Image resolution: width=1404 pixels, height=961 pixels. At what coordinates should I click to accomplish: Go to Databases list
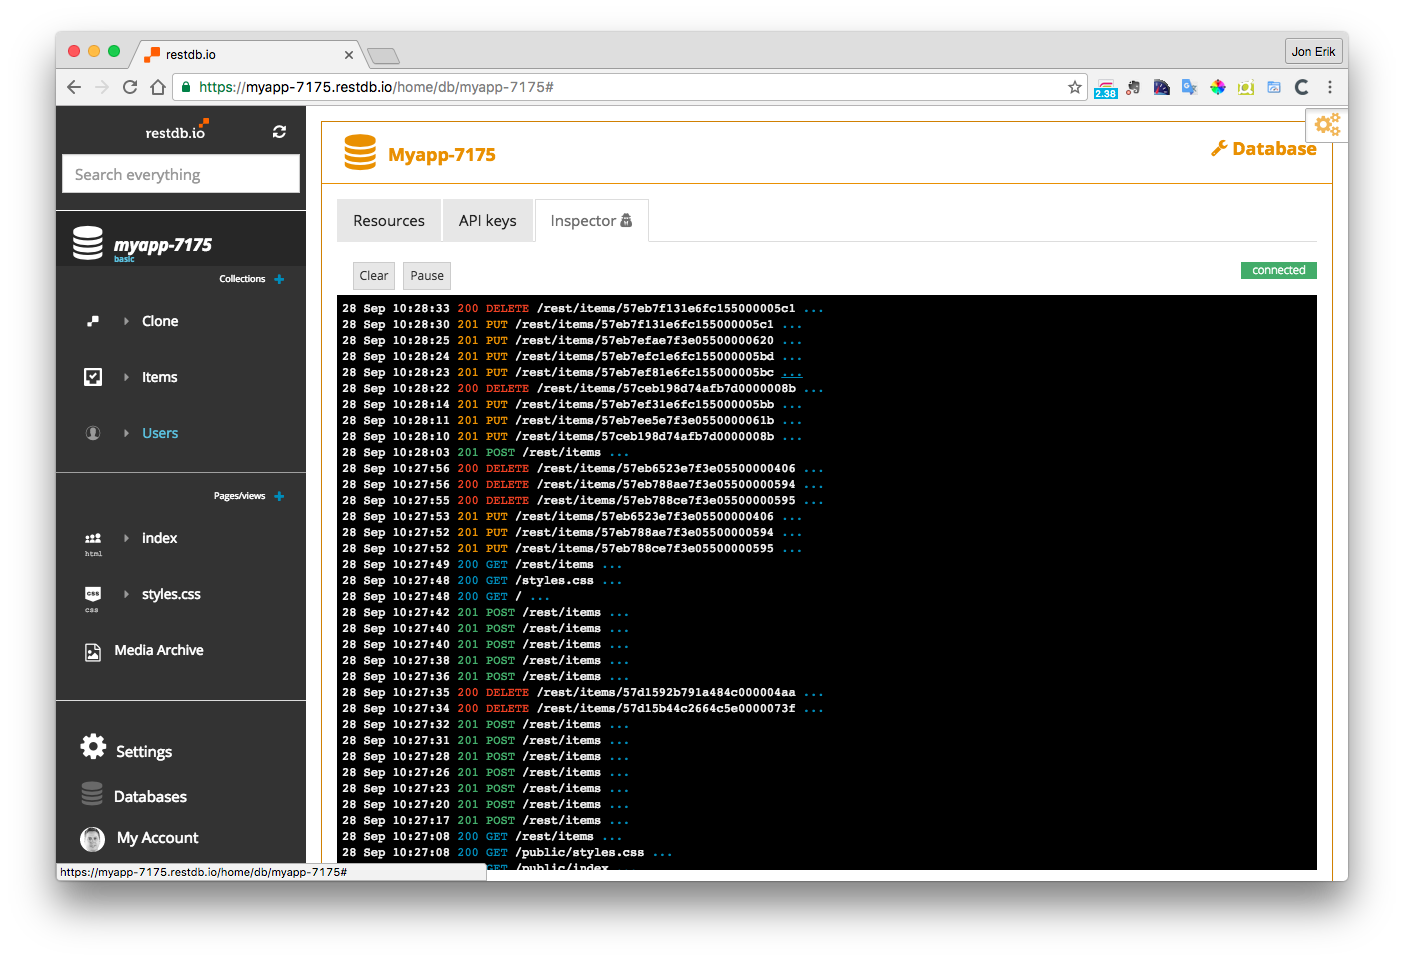click(x=150, y=797)
